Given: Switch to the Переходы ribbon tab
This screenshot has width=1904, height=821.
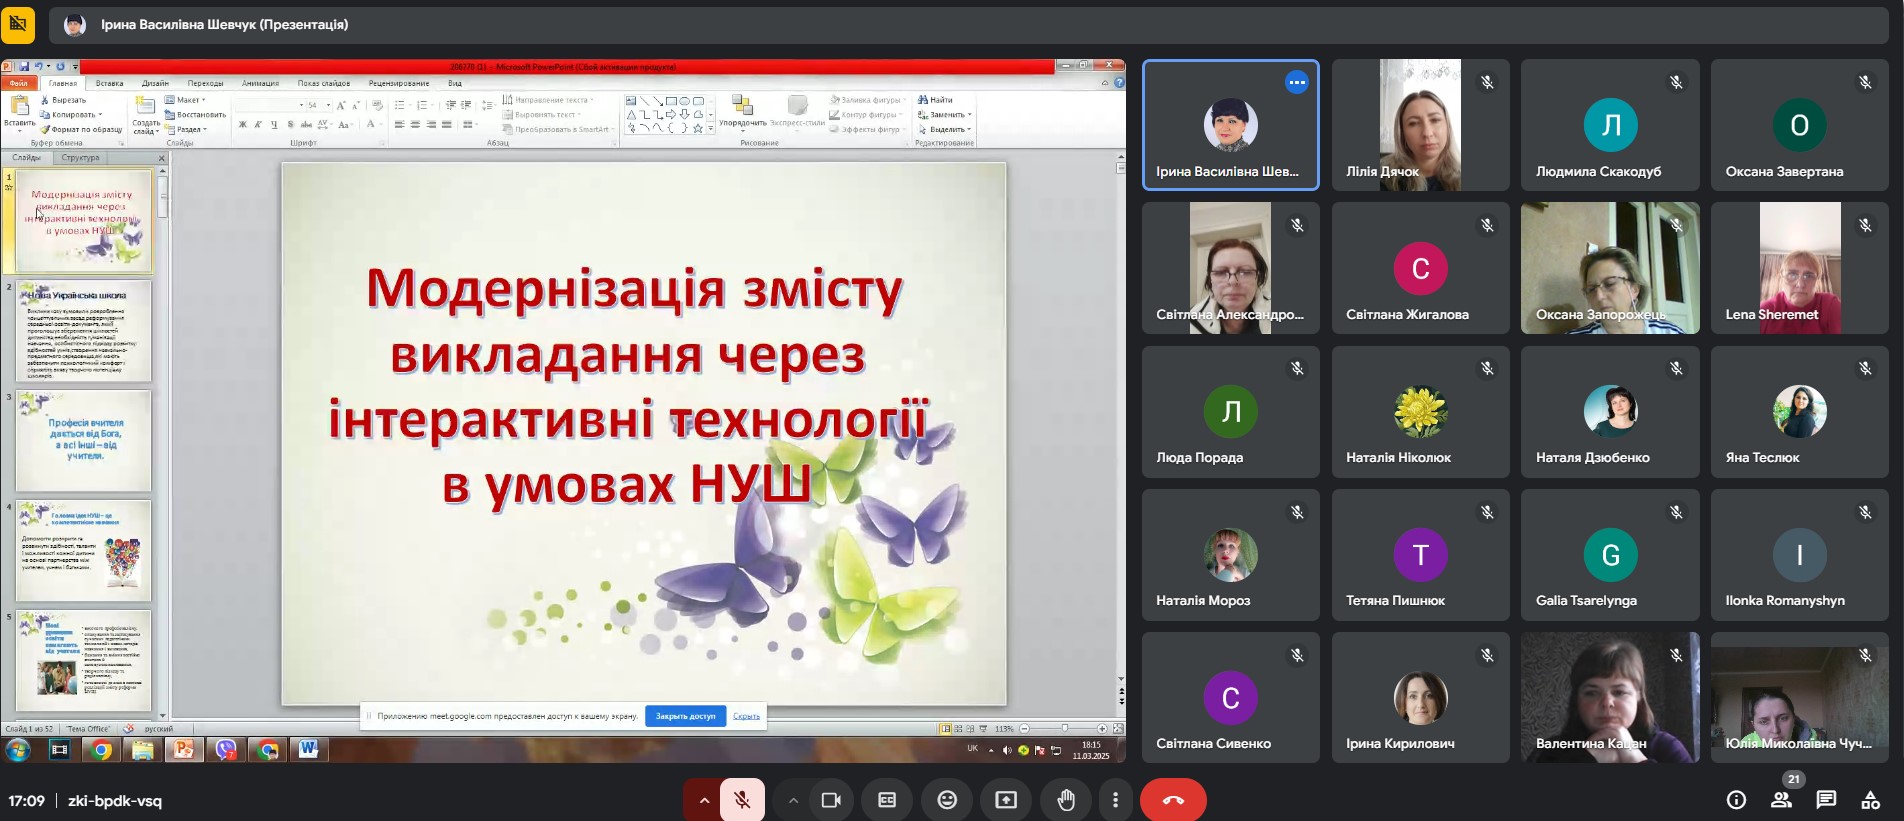Looking at the screenshot, I should [x=205, y=83].
